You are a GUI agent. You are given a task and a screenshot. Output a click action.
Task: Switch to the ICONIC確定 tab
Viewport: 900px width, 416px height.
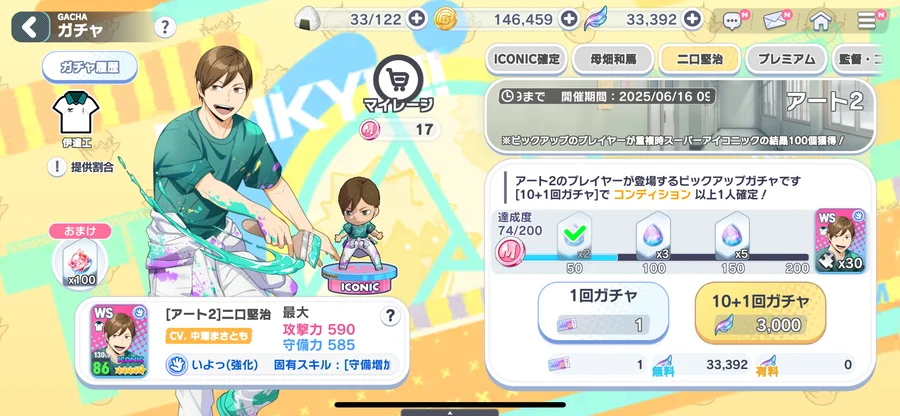pyautogui.click(x=526, y=59)
